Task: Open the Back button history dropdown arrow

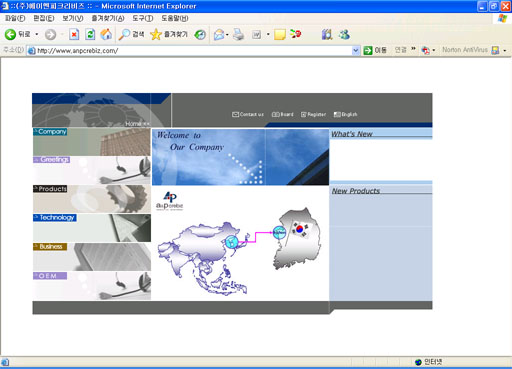Action: point(37,34)
